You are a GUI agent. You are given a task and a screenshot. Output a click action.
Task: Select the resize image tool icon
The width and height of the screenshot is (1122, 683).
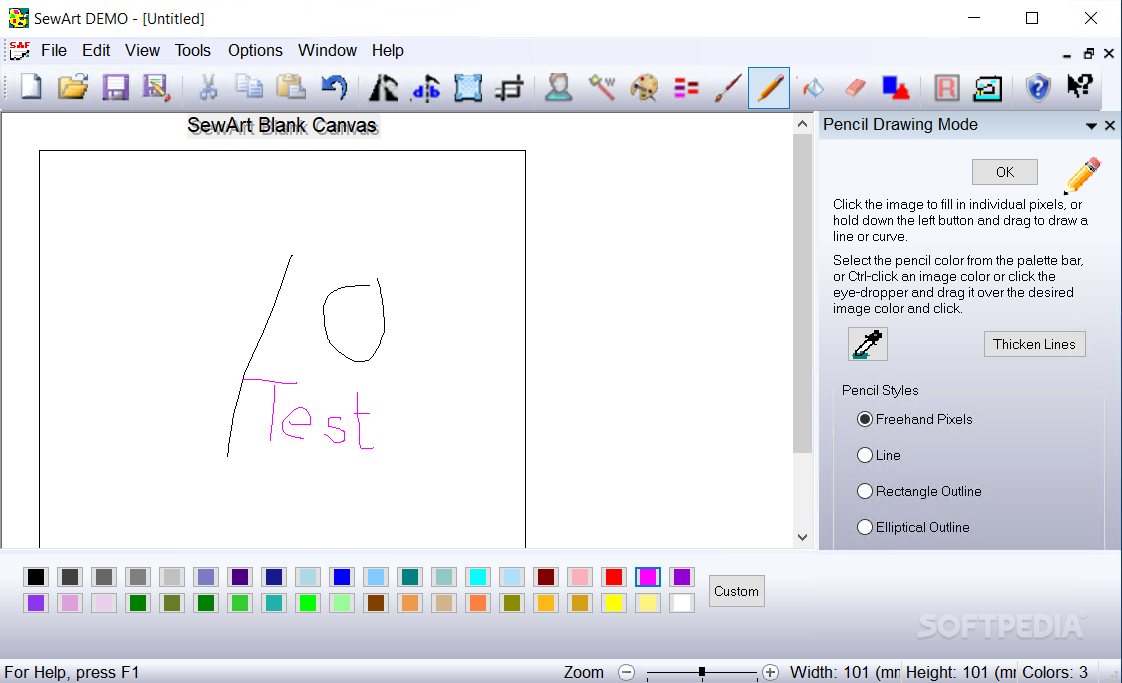pos(468,87)
